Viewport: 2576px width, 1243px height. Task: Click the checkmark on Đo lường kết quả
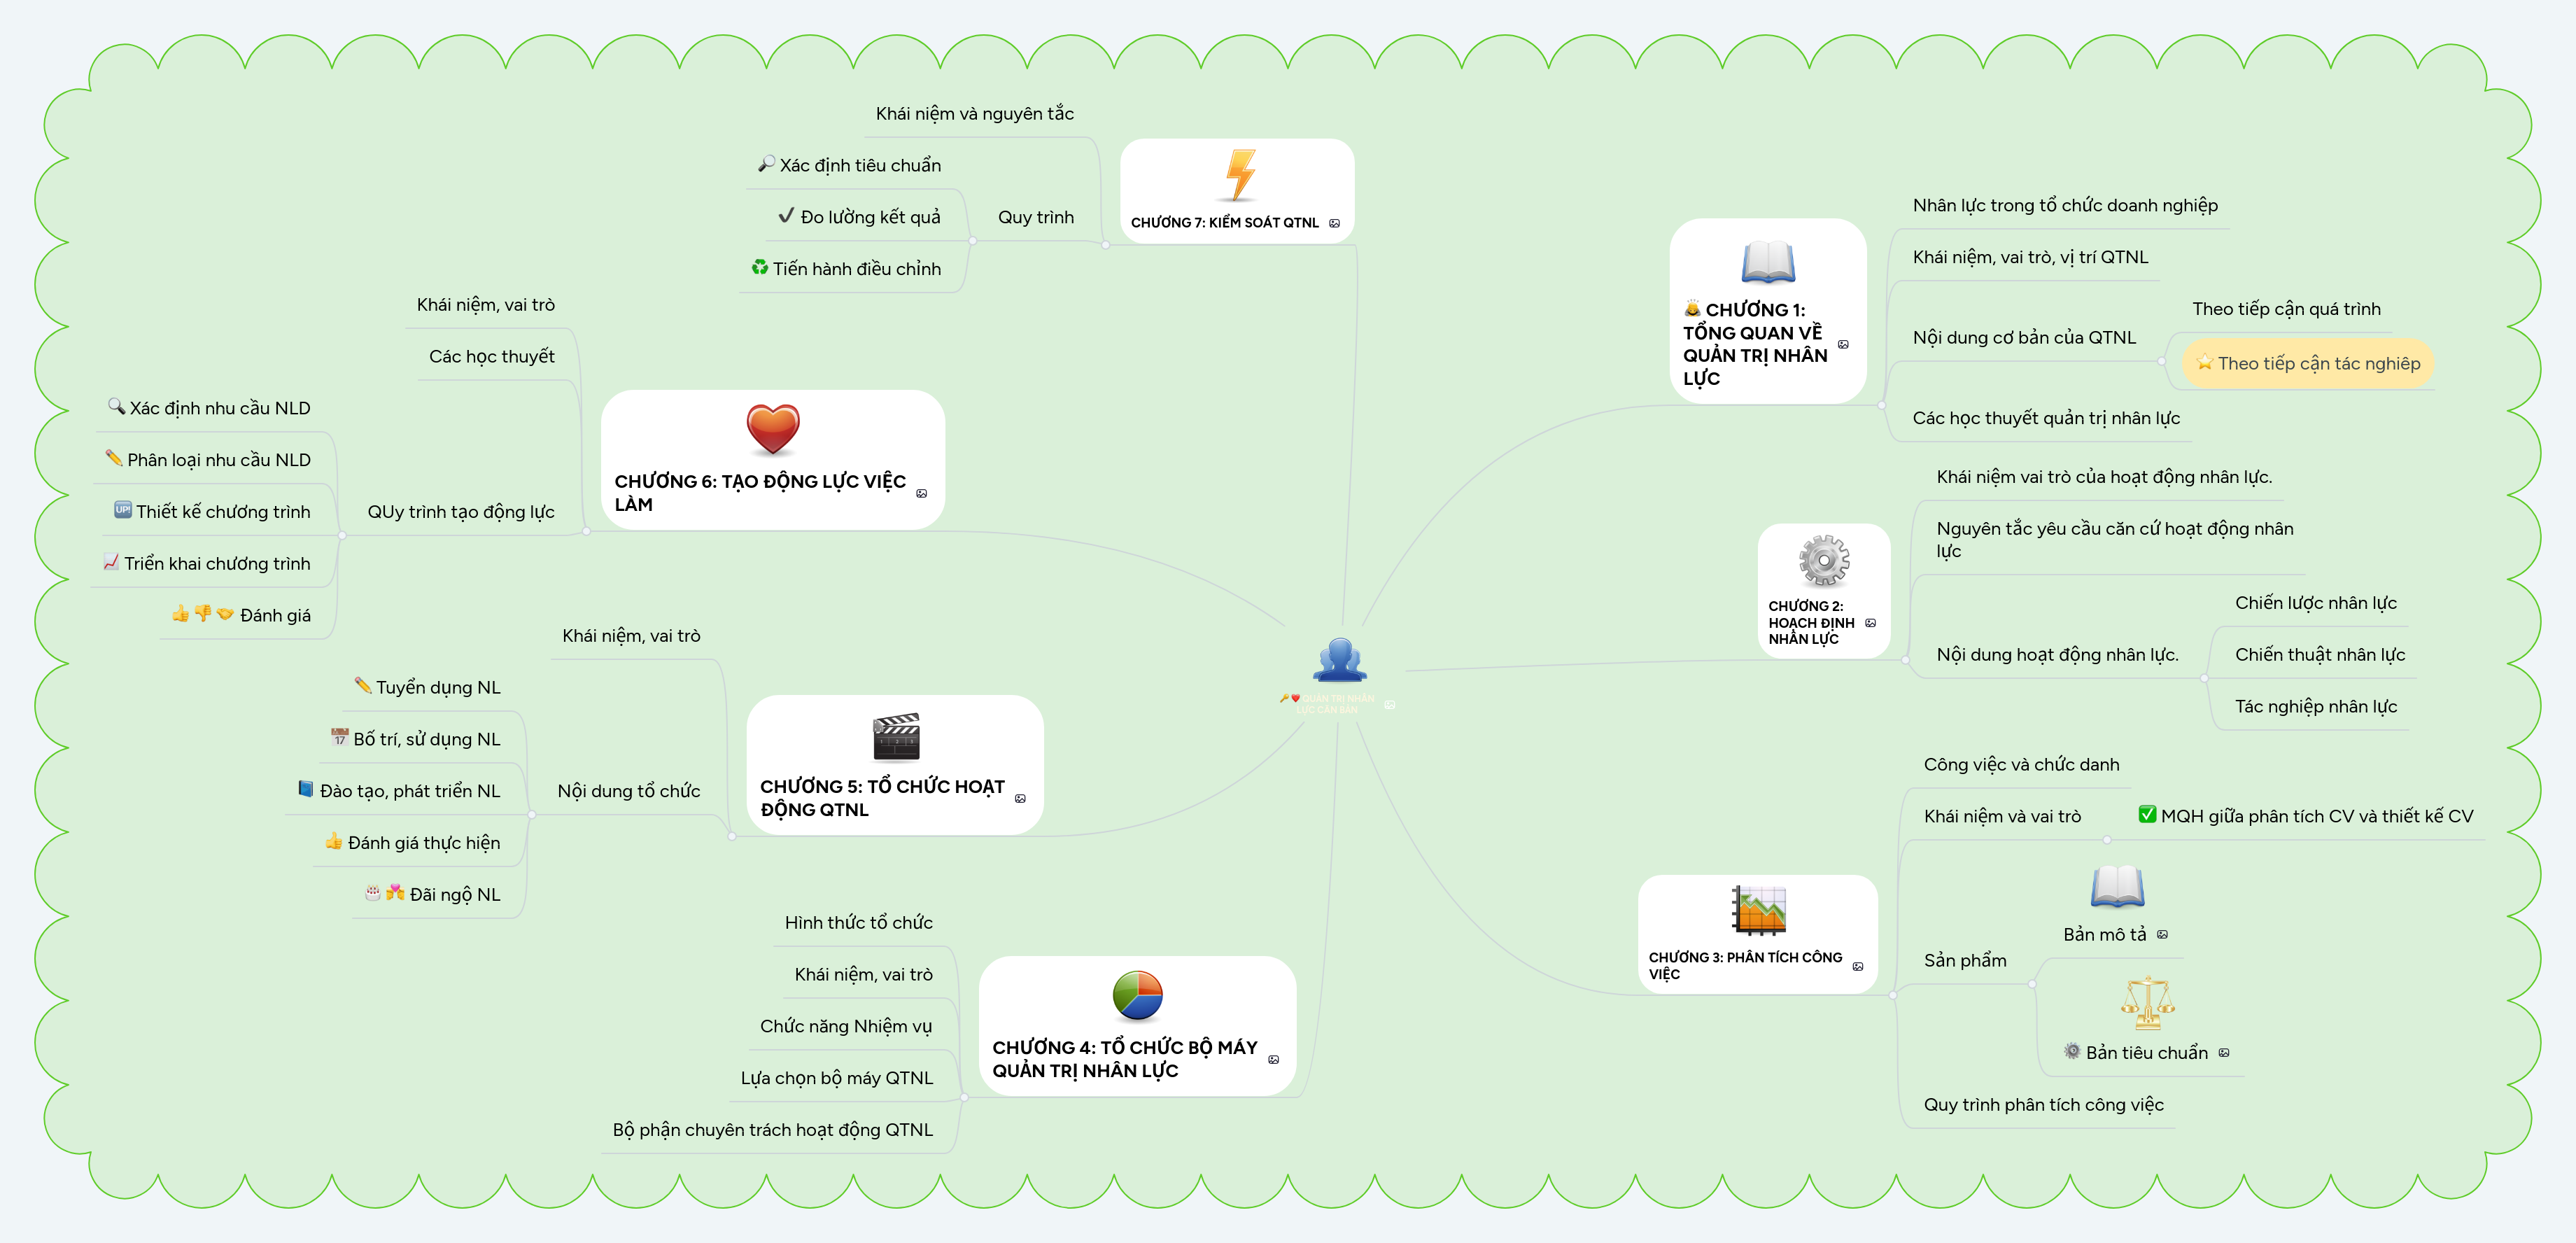coord(786,215)
